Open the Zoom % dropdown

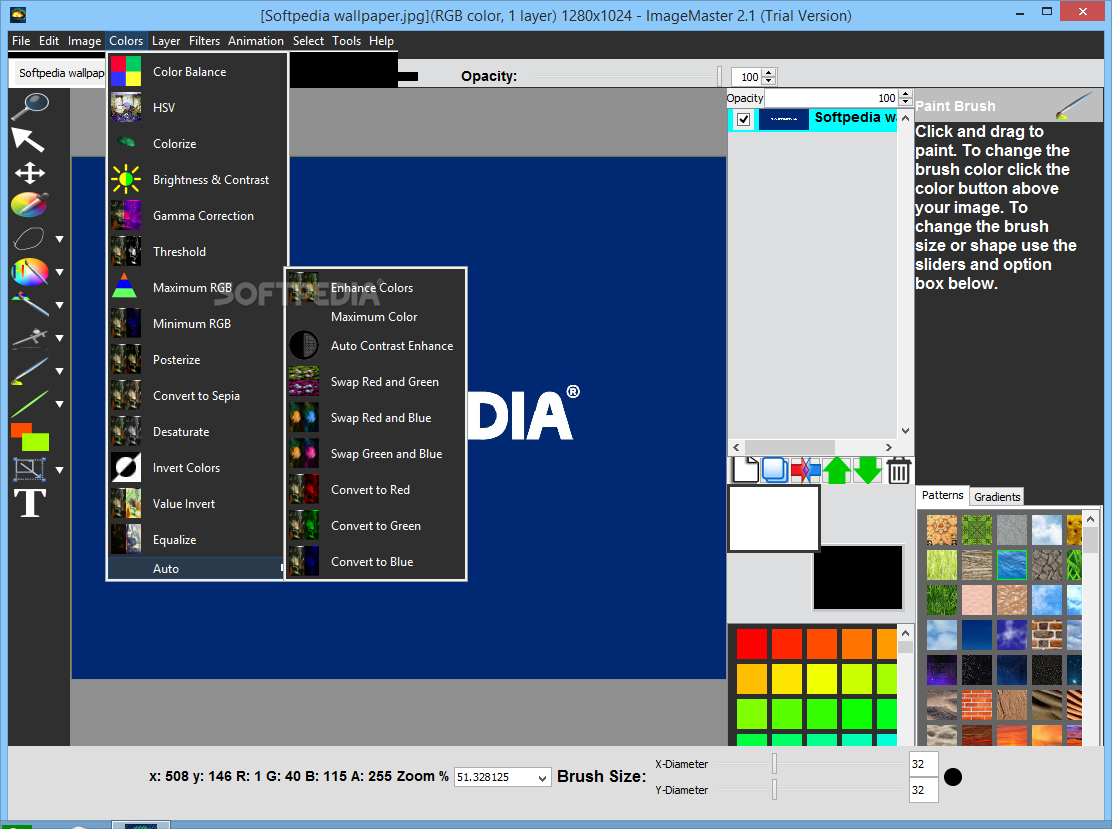click(542, 777)
